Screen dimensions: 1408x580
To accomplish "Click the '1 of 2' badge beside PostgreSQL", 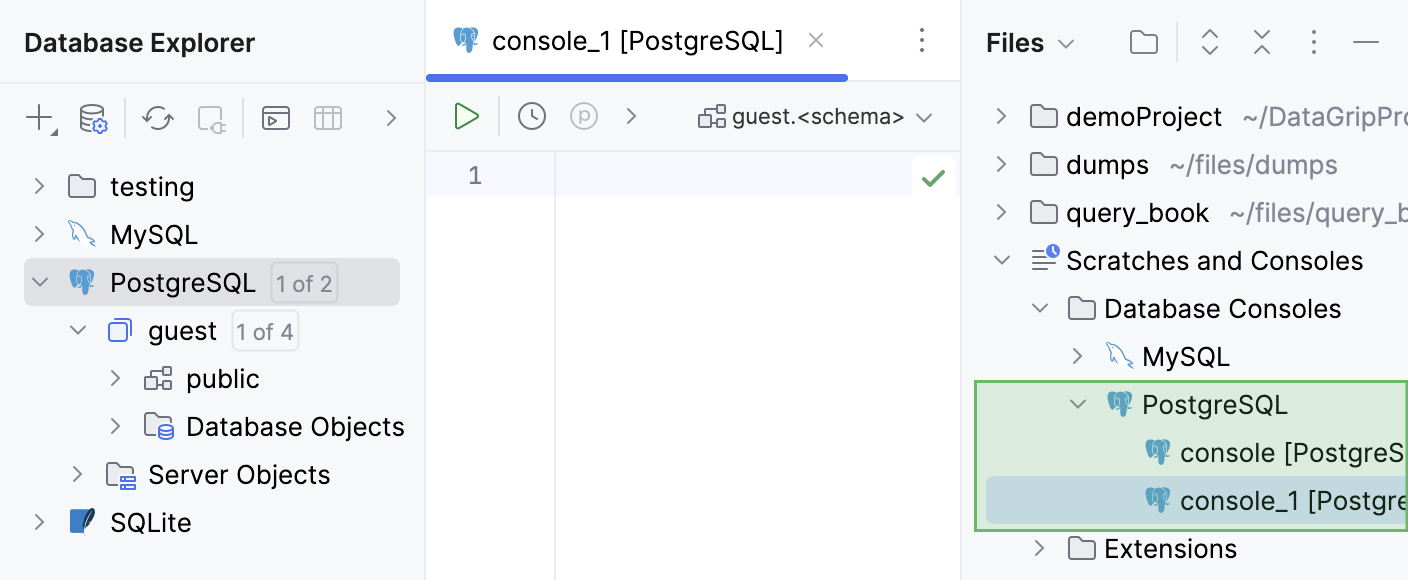I will point(304,283).
